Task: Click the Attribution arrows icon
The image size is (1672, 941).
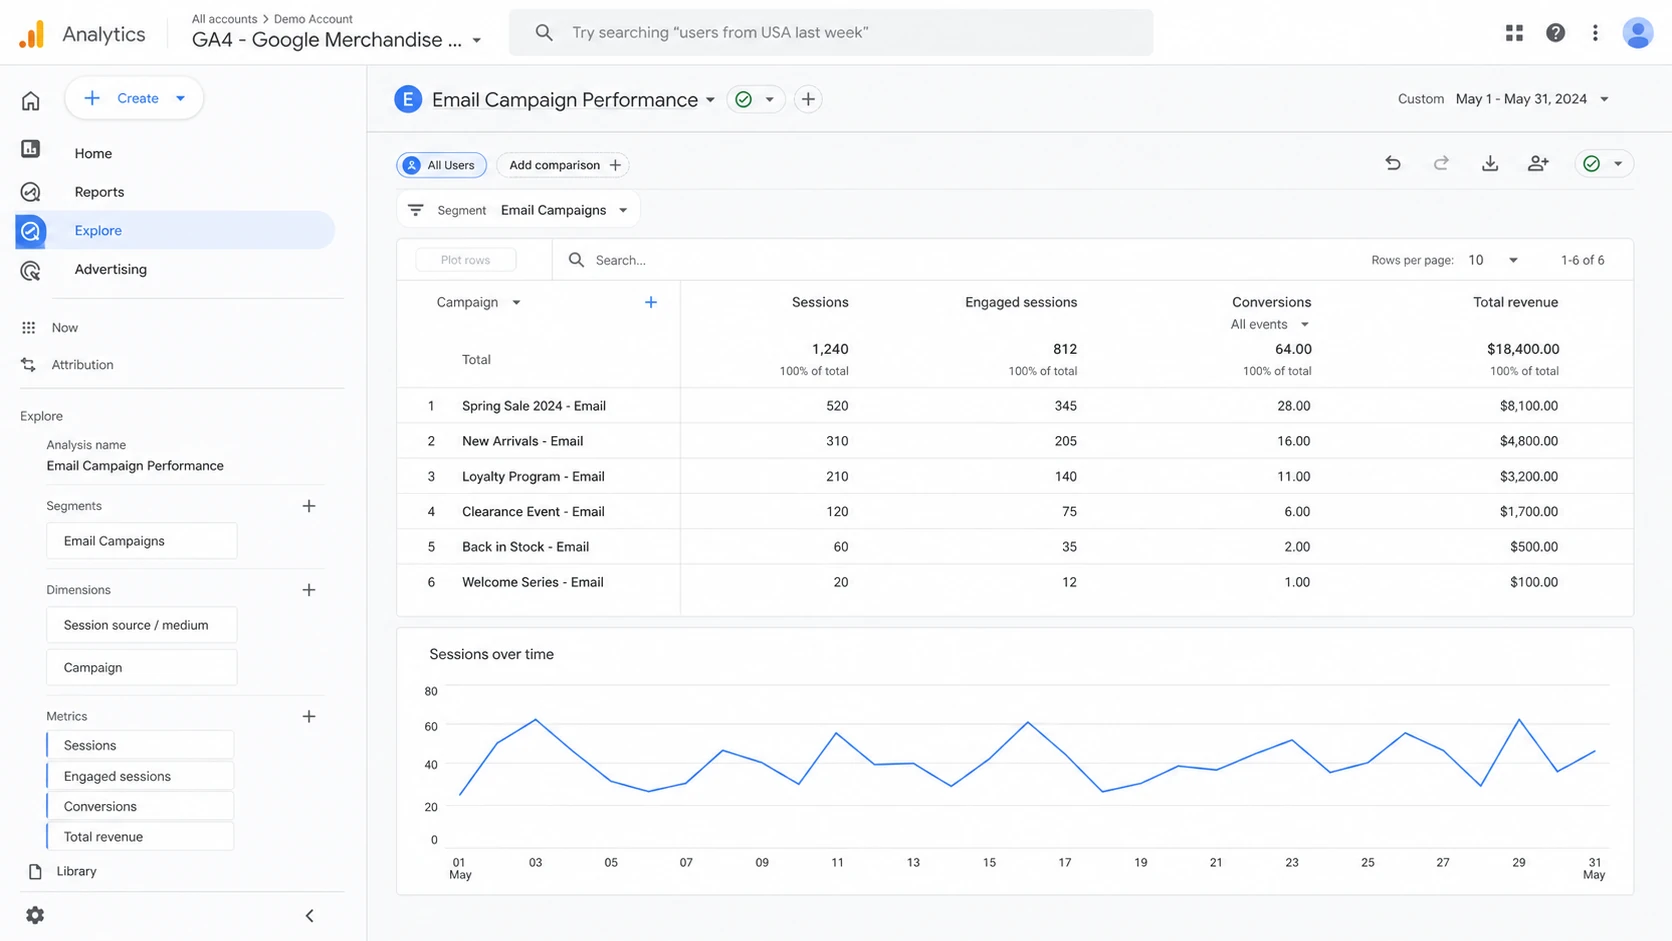Action: tap(28, 365)
